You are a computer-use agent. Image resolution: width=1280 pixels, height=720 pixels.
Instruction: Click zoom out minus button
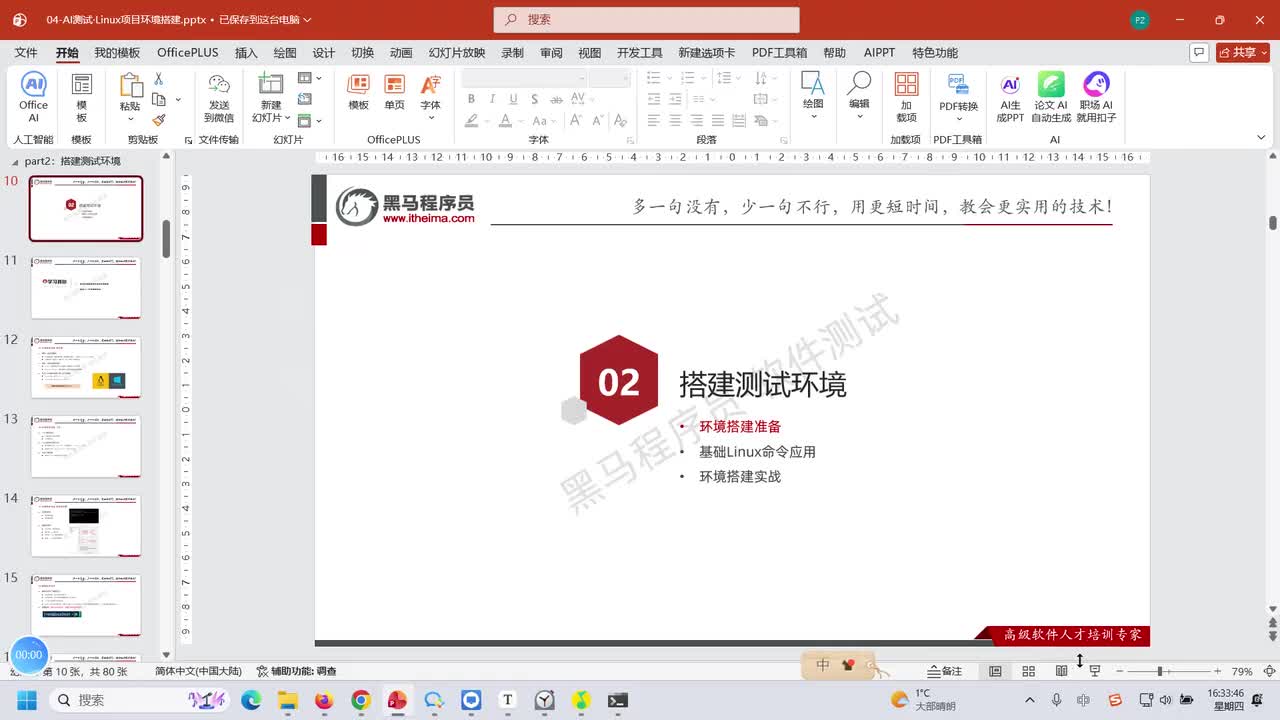click(1120, 671)
